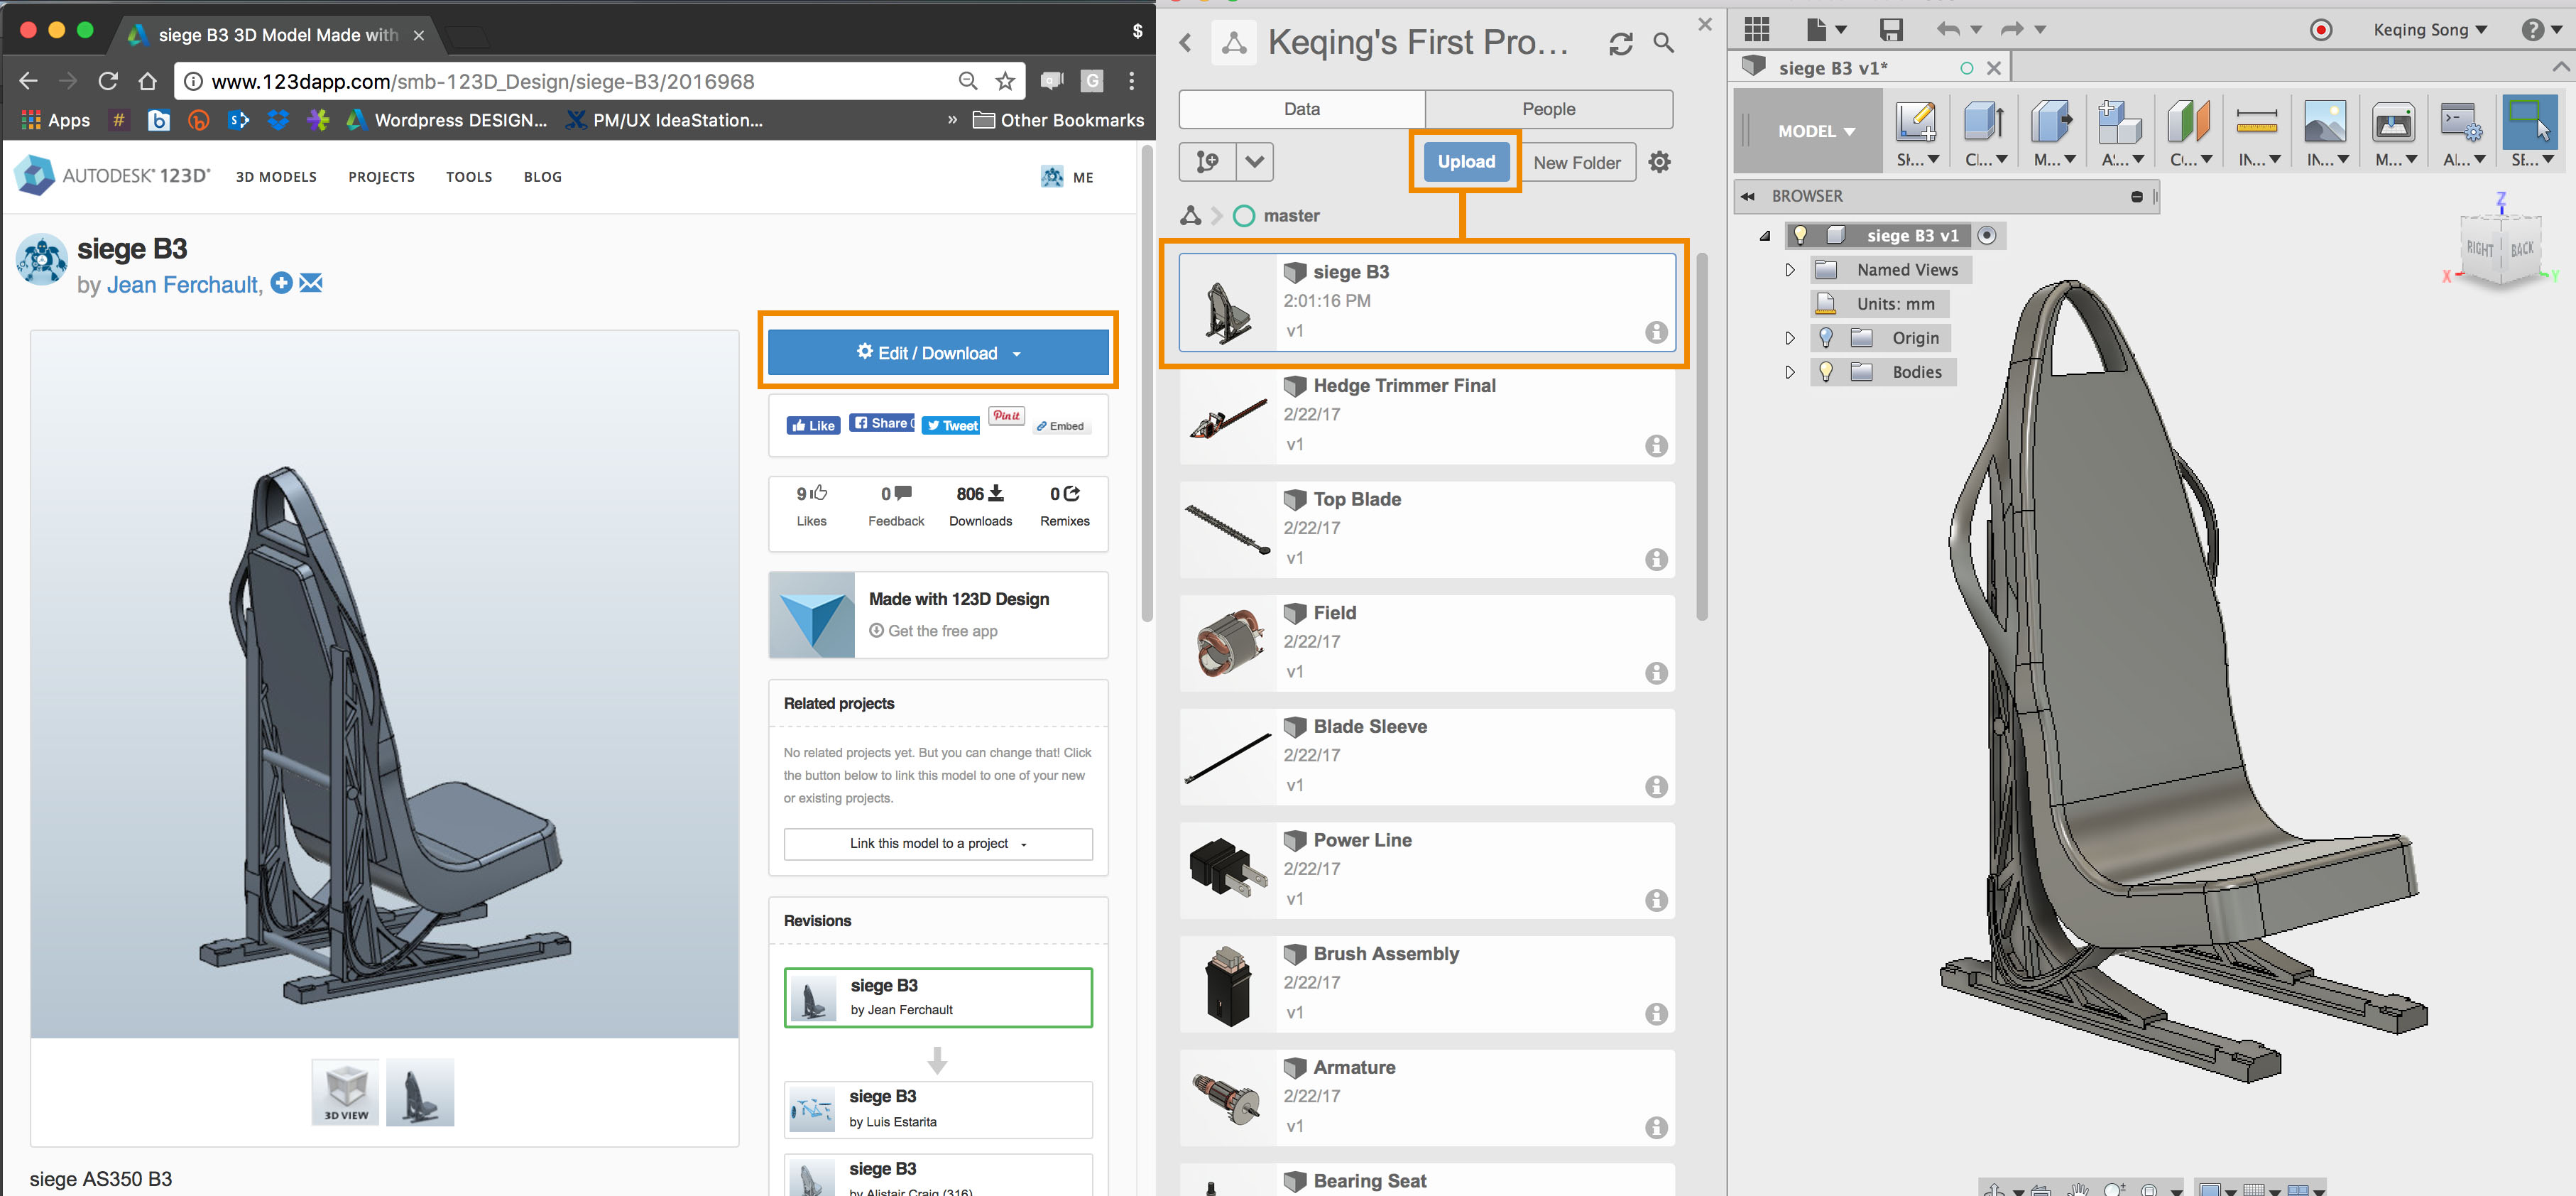Viewport: 2576px width, 1196px height.
Task: Open the data panel grid icon
Action: (x=1757, y=30)
